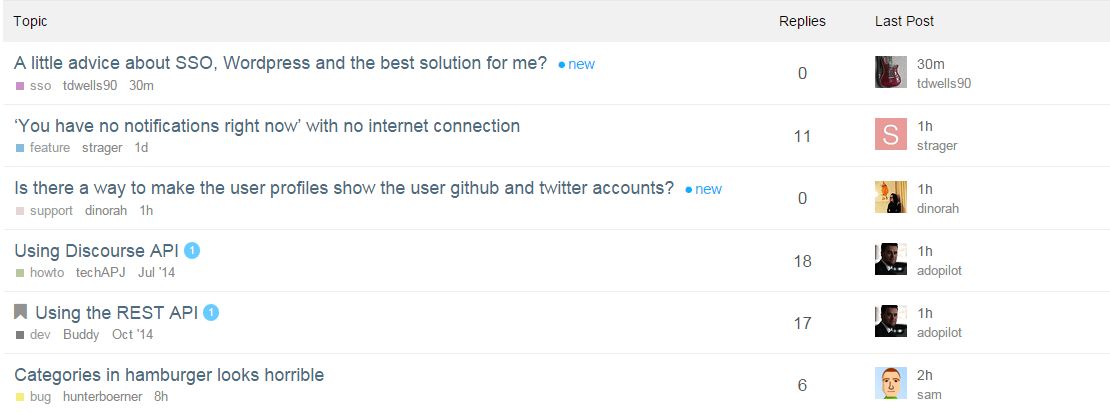The image size is (1110, 415).
Task: Filter by the bug category label
Action: (x=40, y=397)
